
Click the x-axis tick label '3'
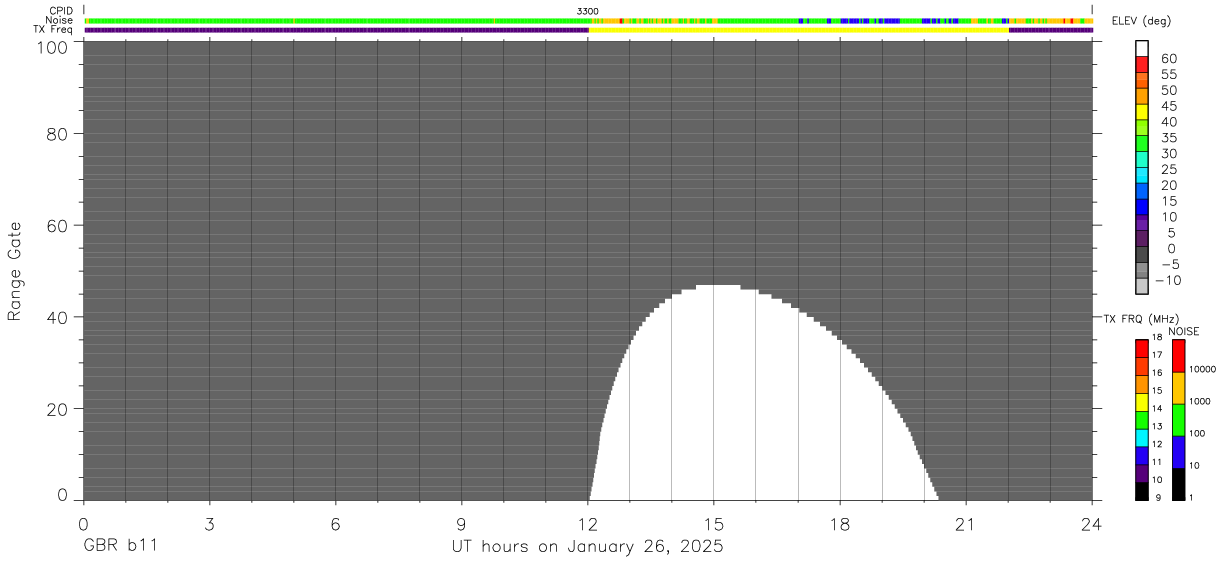(x=209, y=523)
